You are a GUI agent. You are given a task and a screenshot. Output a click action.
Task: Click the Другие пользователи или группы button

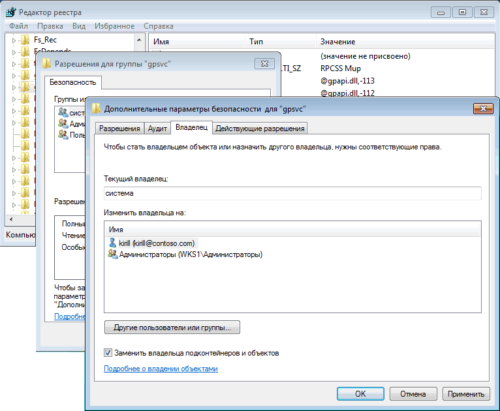point(172,327)
